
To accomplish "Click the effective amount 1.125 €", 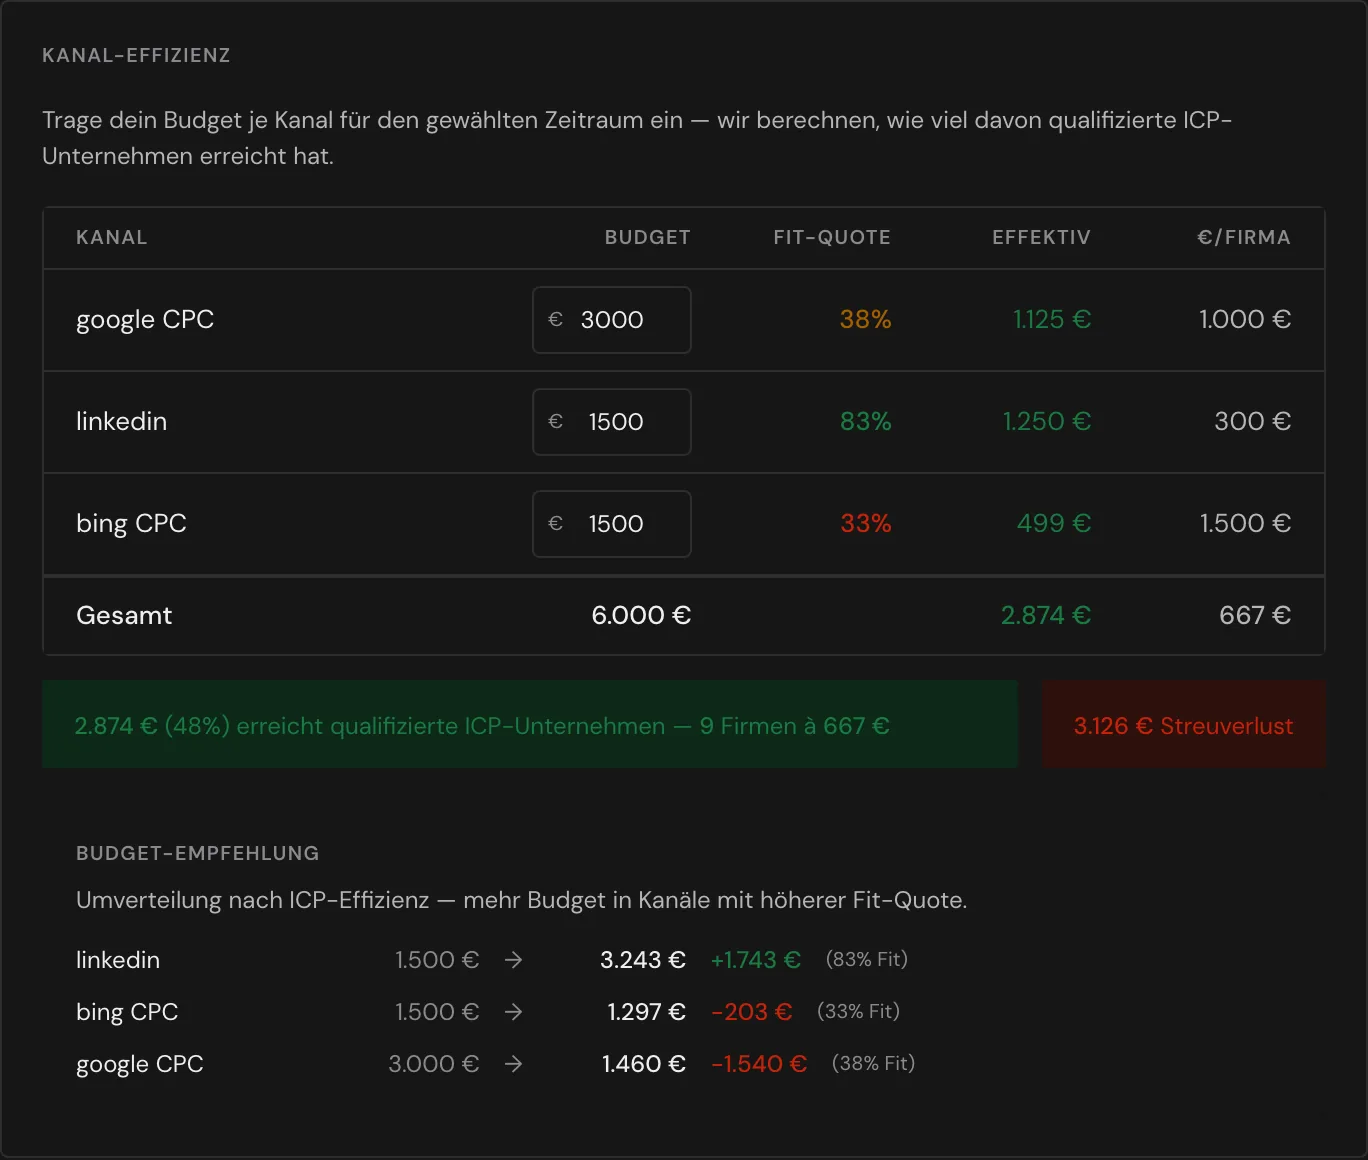I will pos(1052,320).
